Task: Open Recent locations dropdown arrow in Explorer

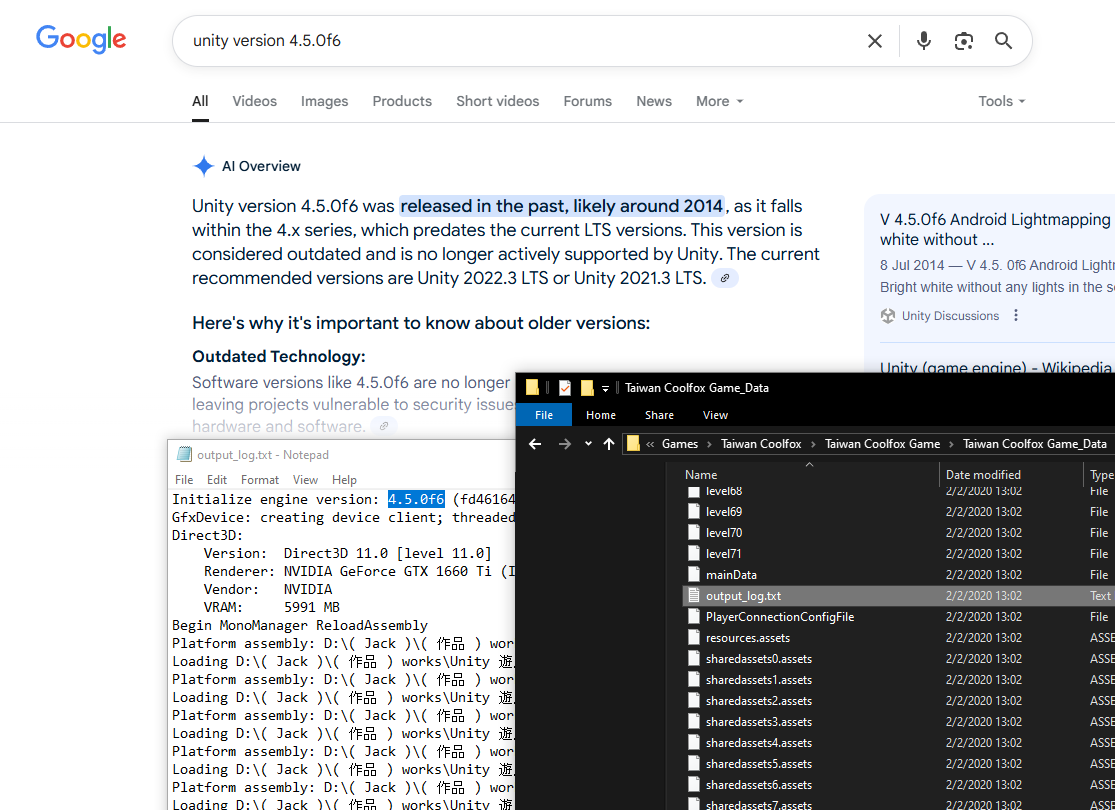Action: [x=588, y=444]
